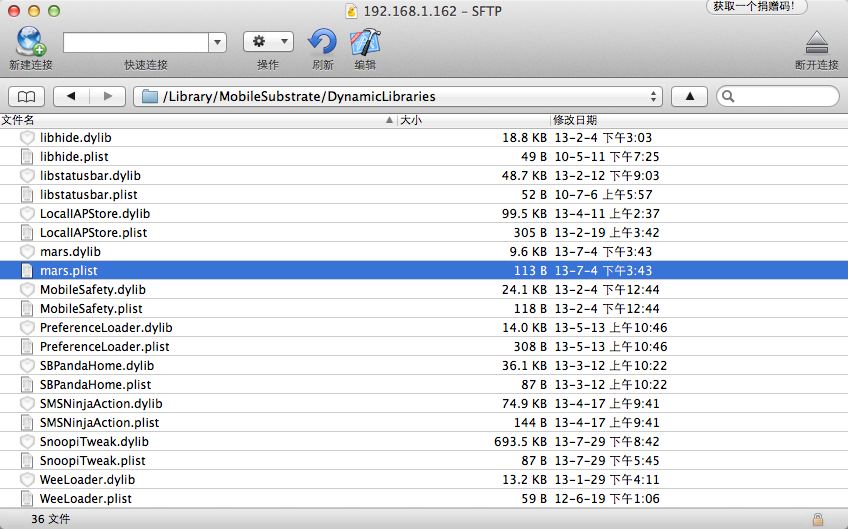The height and width of the screenshot is (529, 848).
Task: Click the get donation key button
Action: coord(757,6)
